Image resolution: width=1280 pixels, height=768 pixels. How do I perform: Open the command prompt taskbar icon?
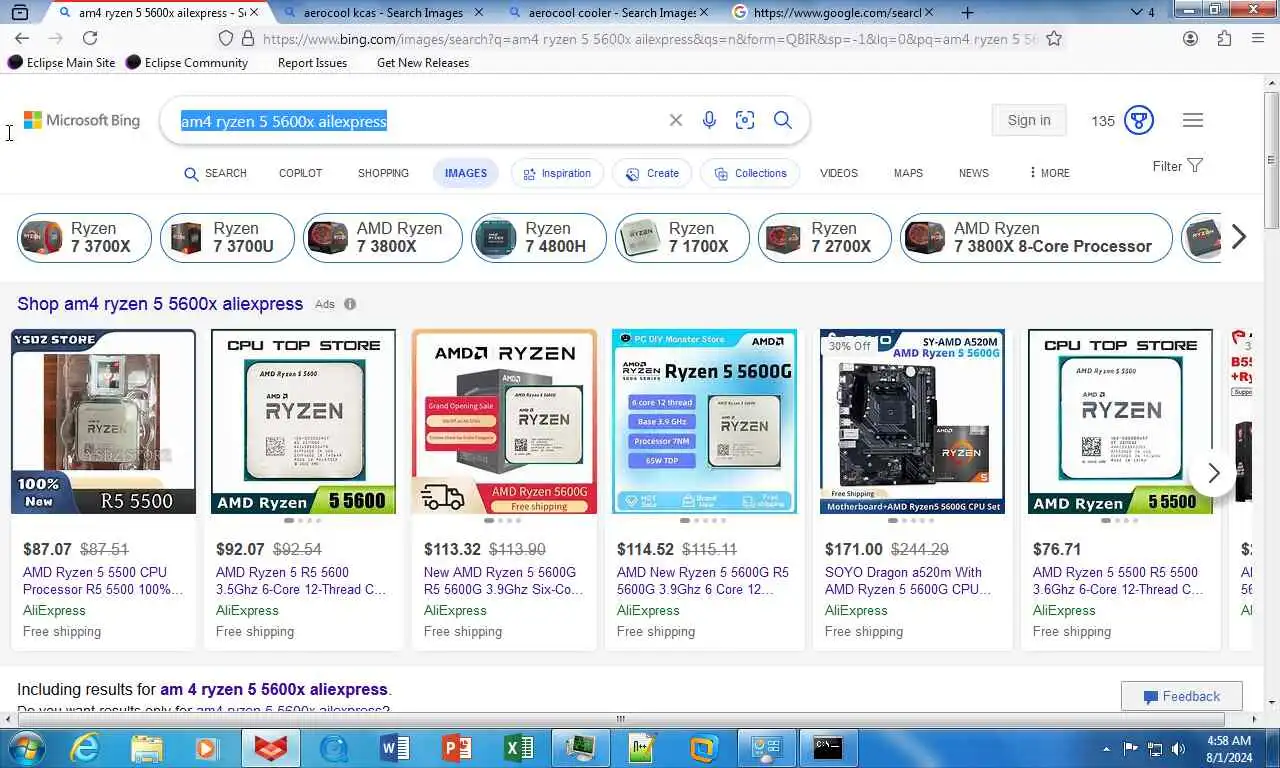tap(828, 748)
